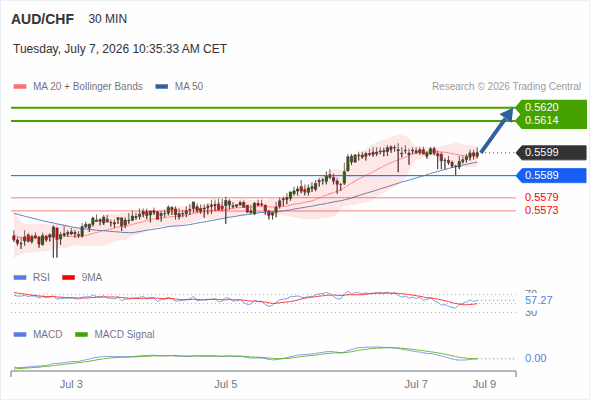
Task: Click the black 0.5599 current price tag
Action: point(551,152)
